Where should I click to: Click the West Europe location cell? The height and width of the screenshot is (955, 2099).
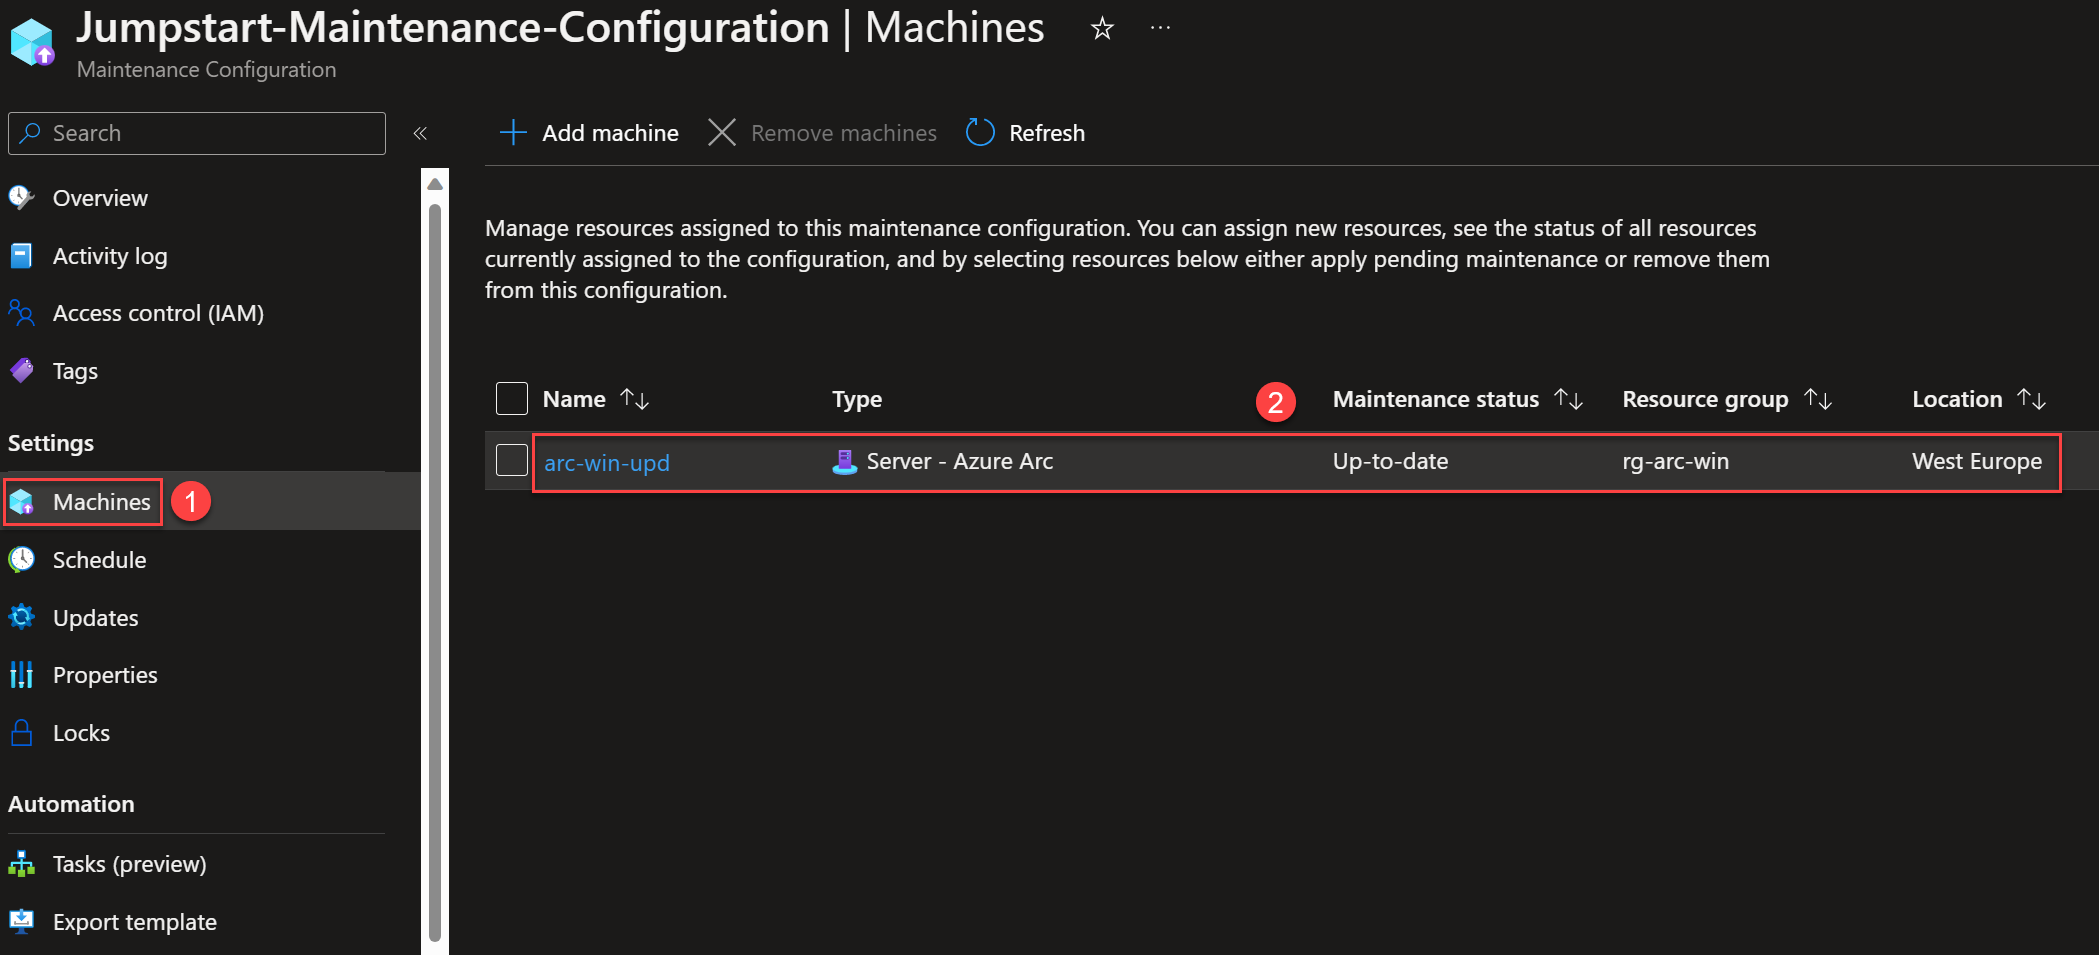1977,461
